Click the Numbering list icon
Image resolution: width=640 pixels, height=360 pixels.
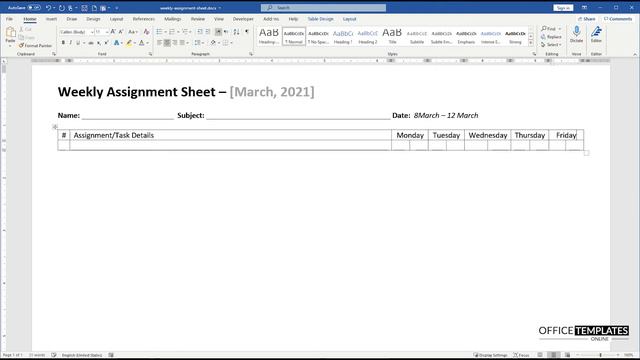point(172,32)
